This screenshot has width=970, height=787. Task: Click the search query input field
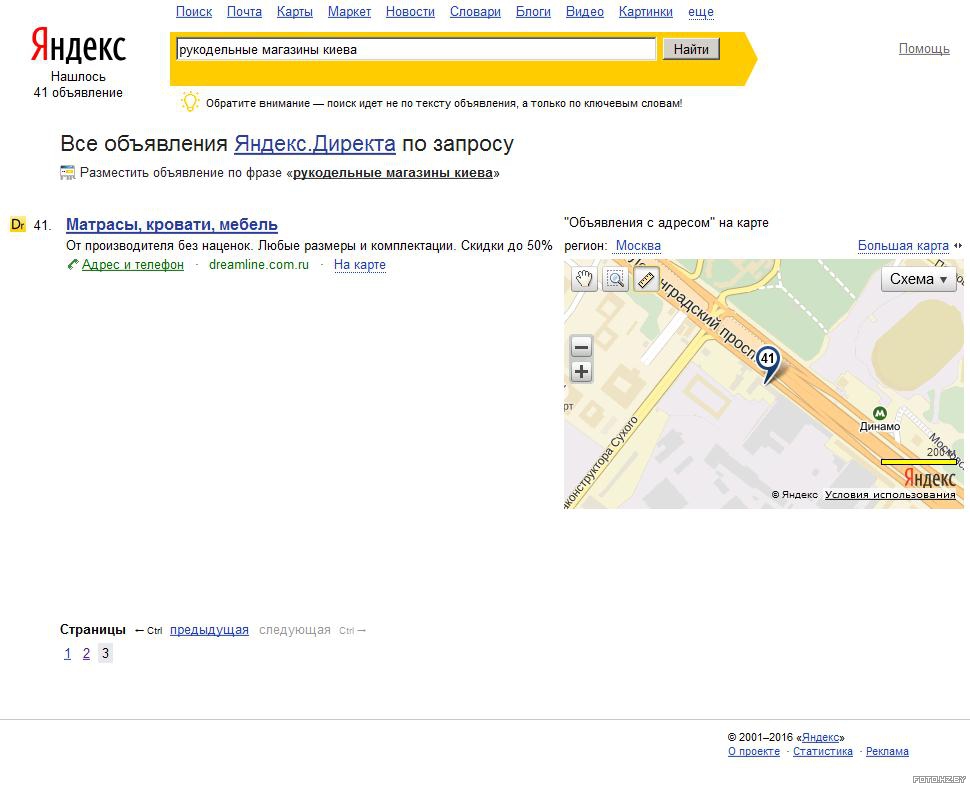(416, 49)
